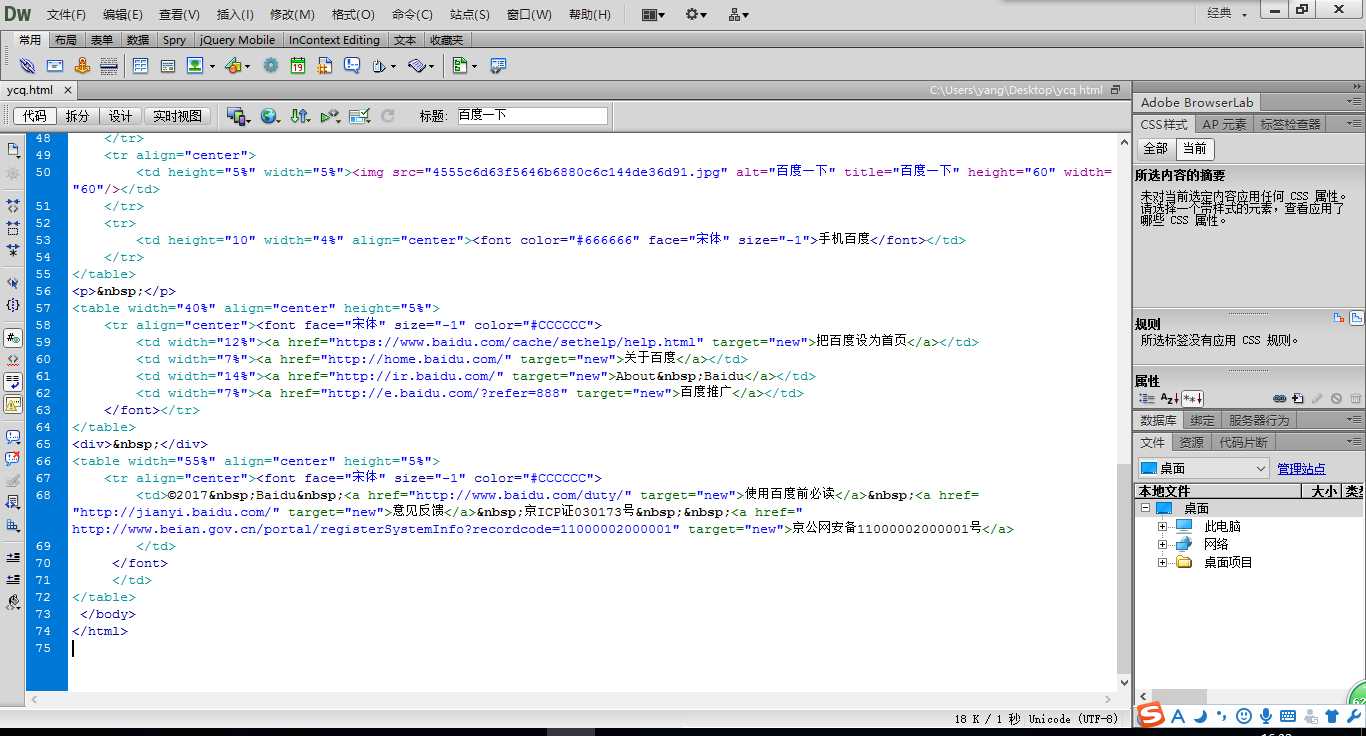The height and width of the screenshot is (736, 1366).
Task: Open the AP 元素 panel tab
Action: click(x=1224, y=124)
